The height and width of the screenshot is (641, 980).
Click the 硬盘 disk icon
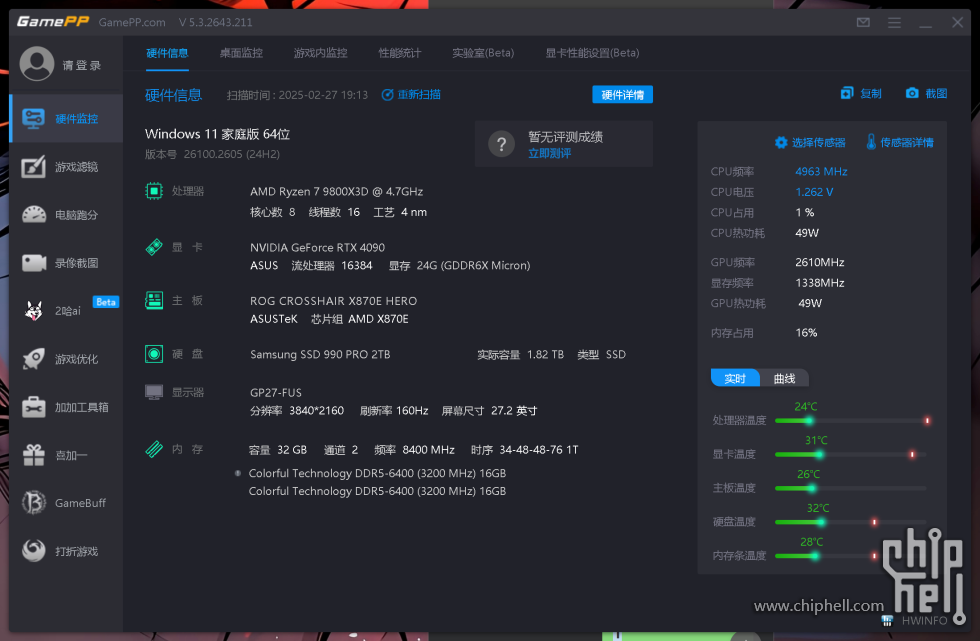154,354
